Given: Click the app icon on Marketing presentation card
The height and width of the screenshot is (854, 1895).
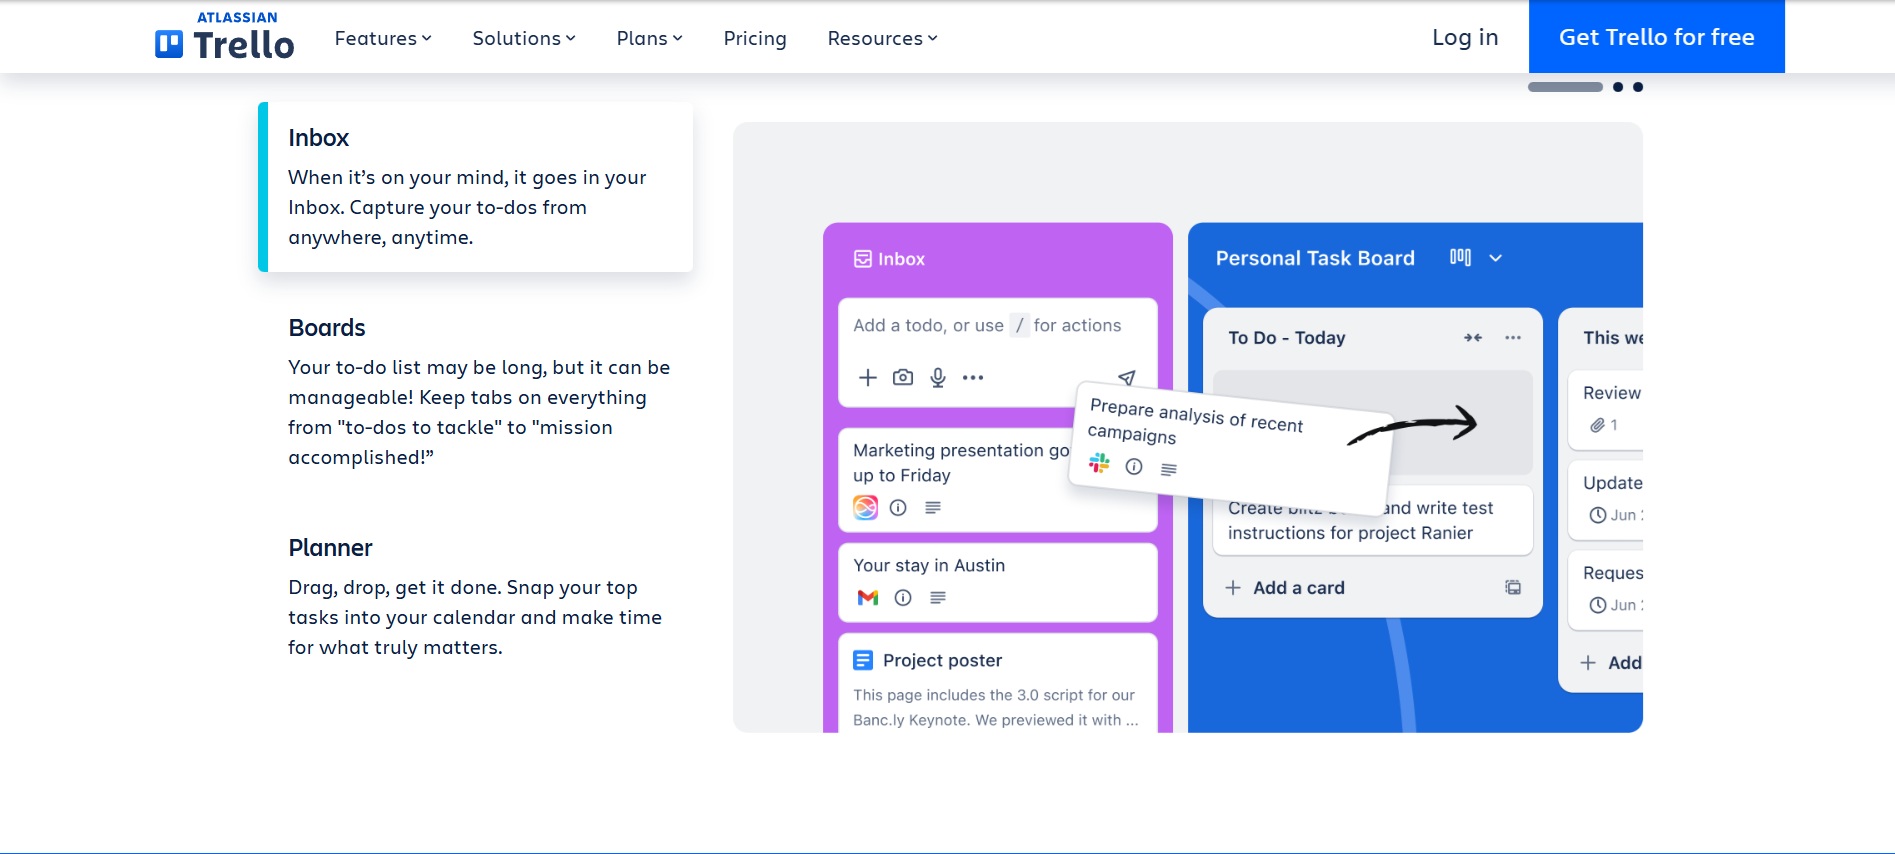Looking at the screenshot, I should [x=865, y=507].
